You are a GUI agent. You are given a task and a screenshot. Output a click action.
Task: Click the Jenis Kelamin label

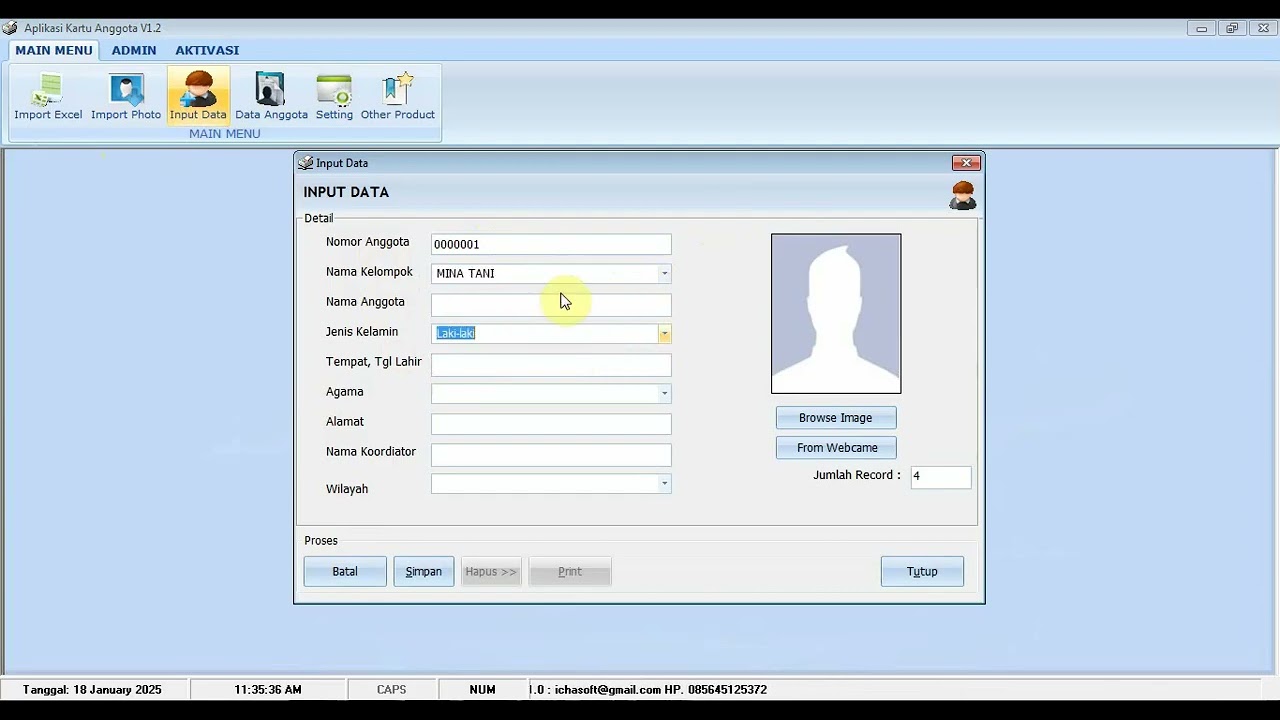[362, 332]
